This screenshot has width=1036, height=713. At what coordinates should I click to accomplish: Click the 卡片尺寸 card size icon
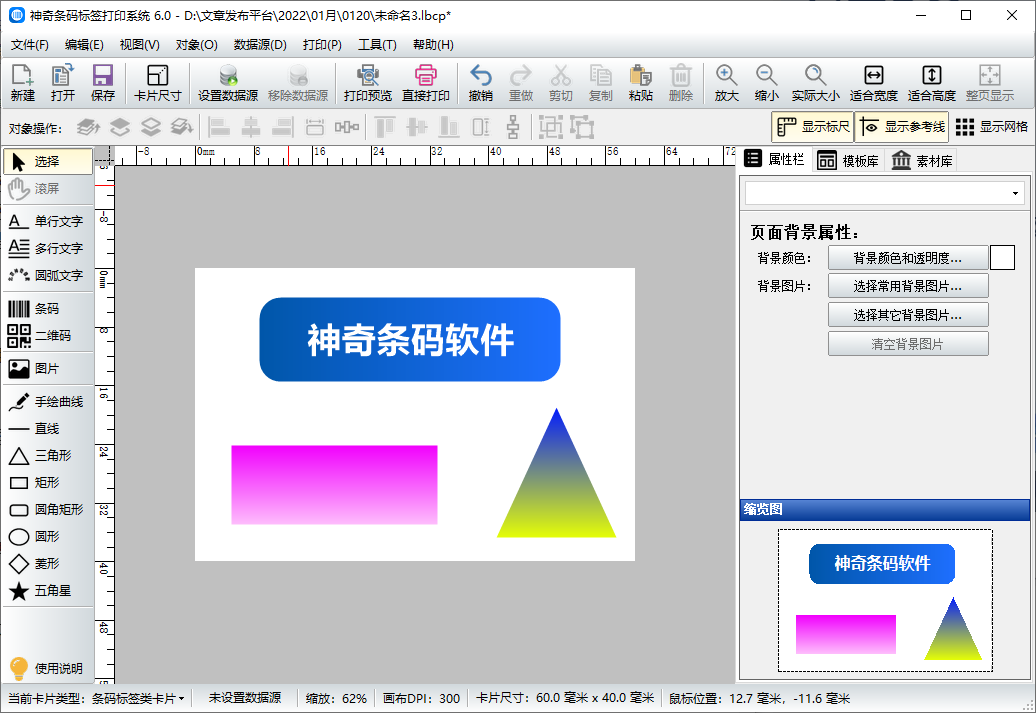pyautogui.click(x=157, y=84)
